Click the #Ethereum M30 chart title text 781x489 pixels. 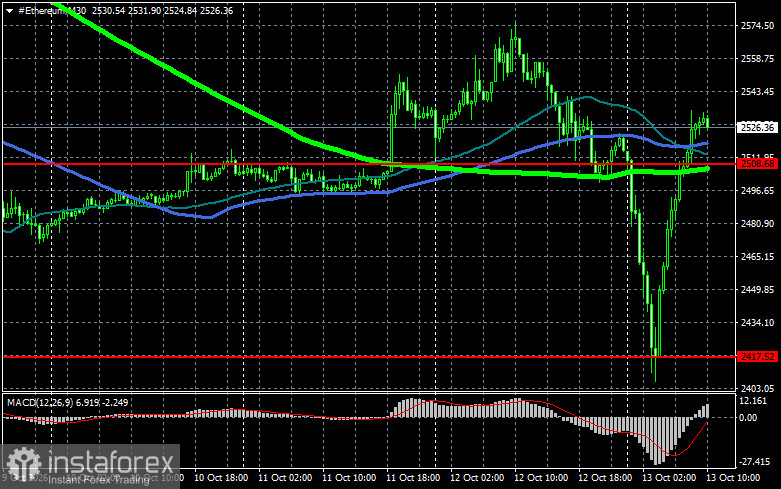(x=52, y=10)
